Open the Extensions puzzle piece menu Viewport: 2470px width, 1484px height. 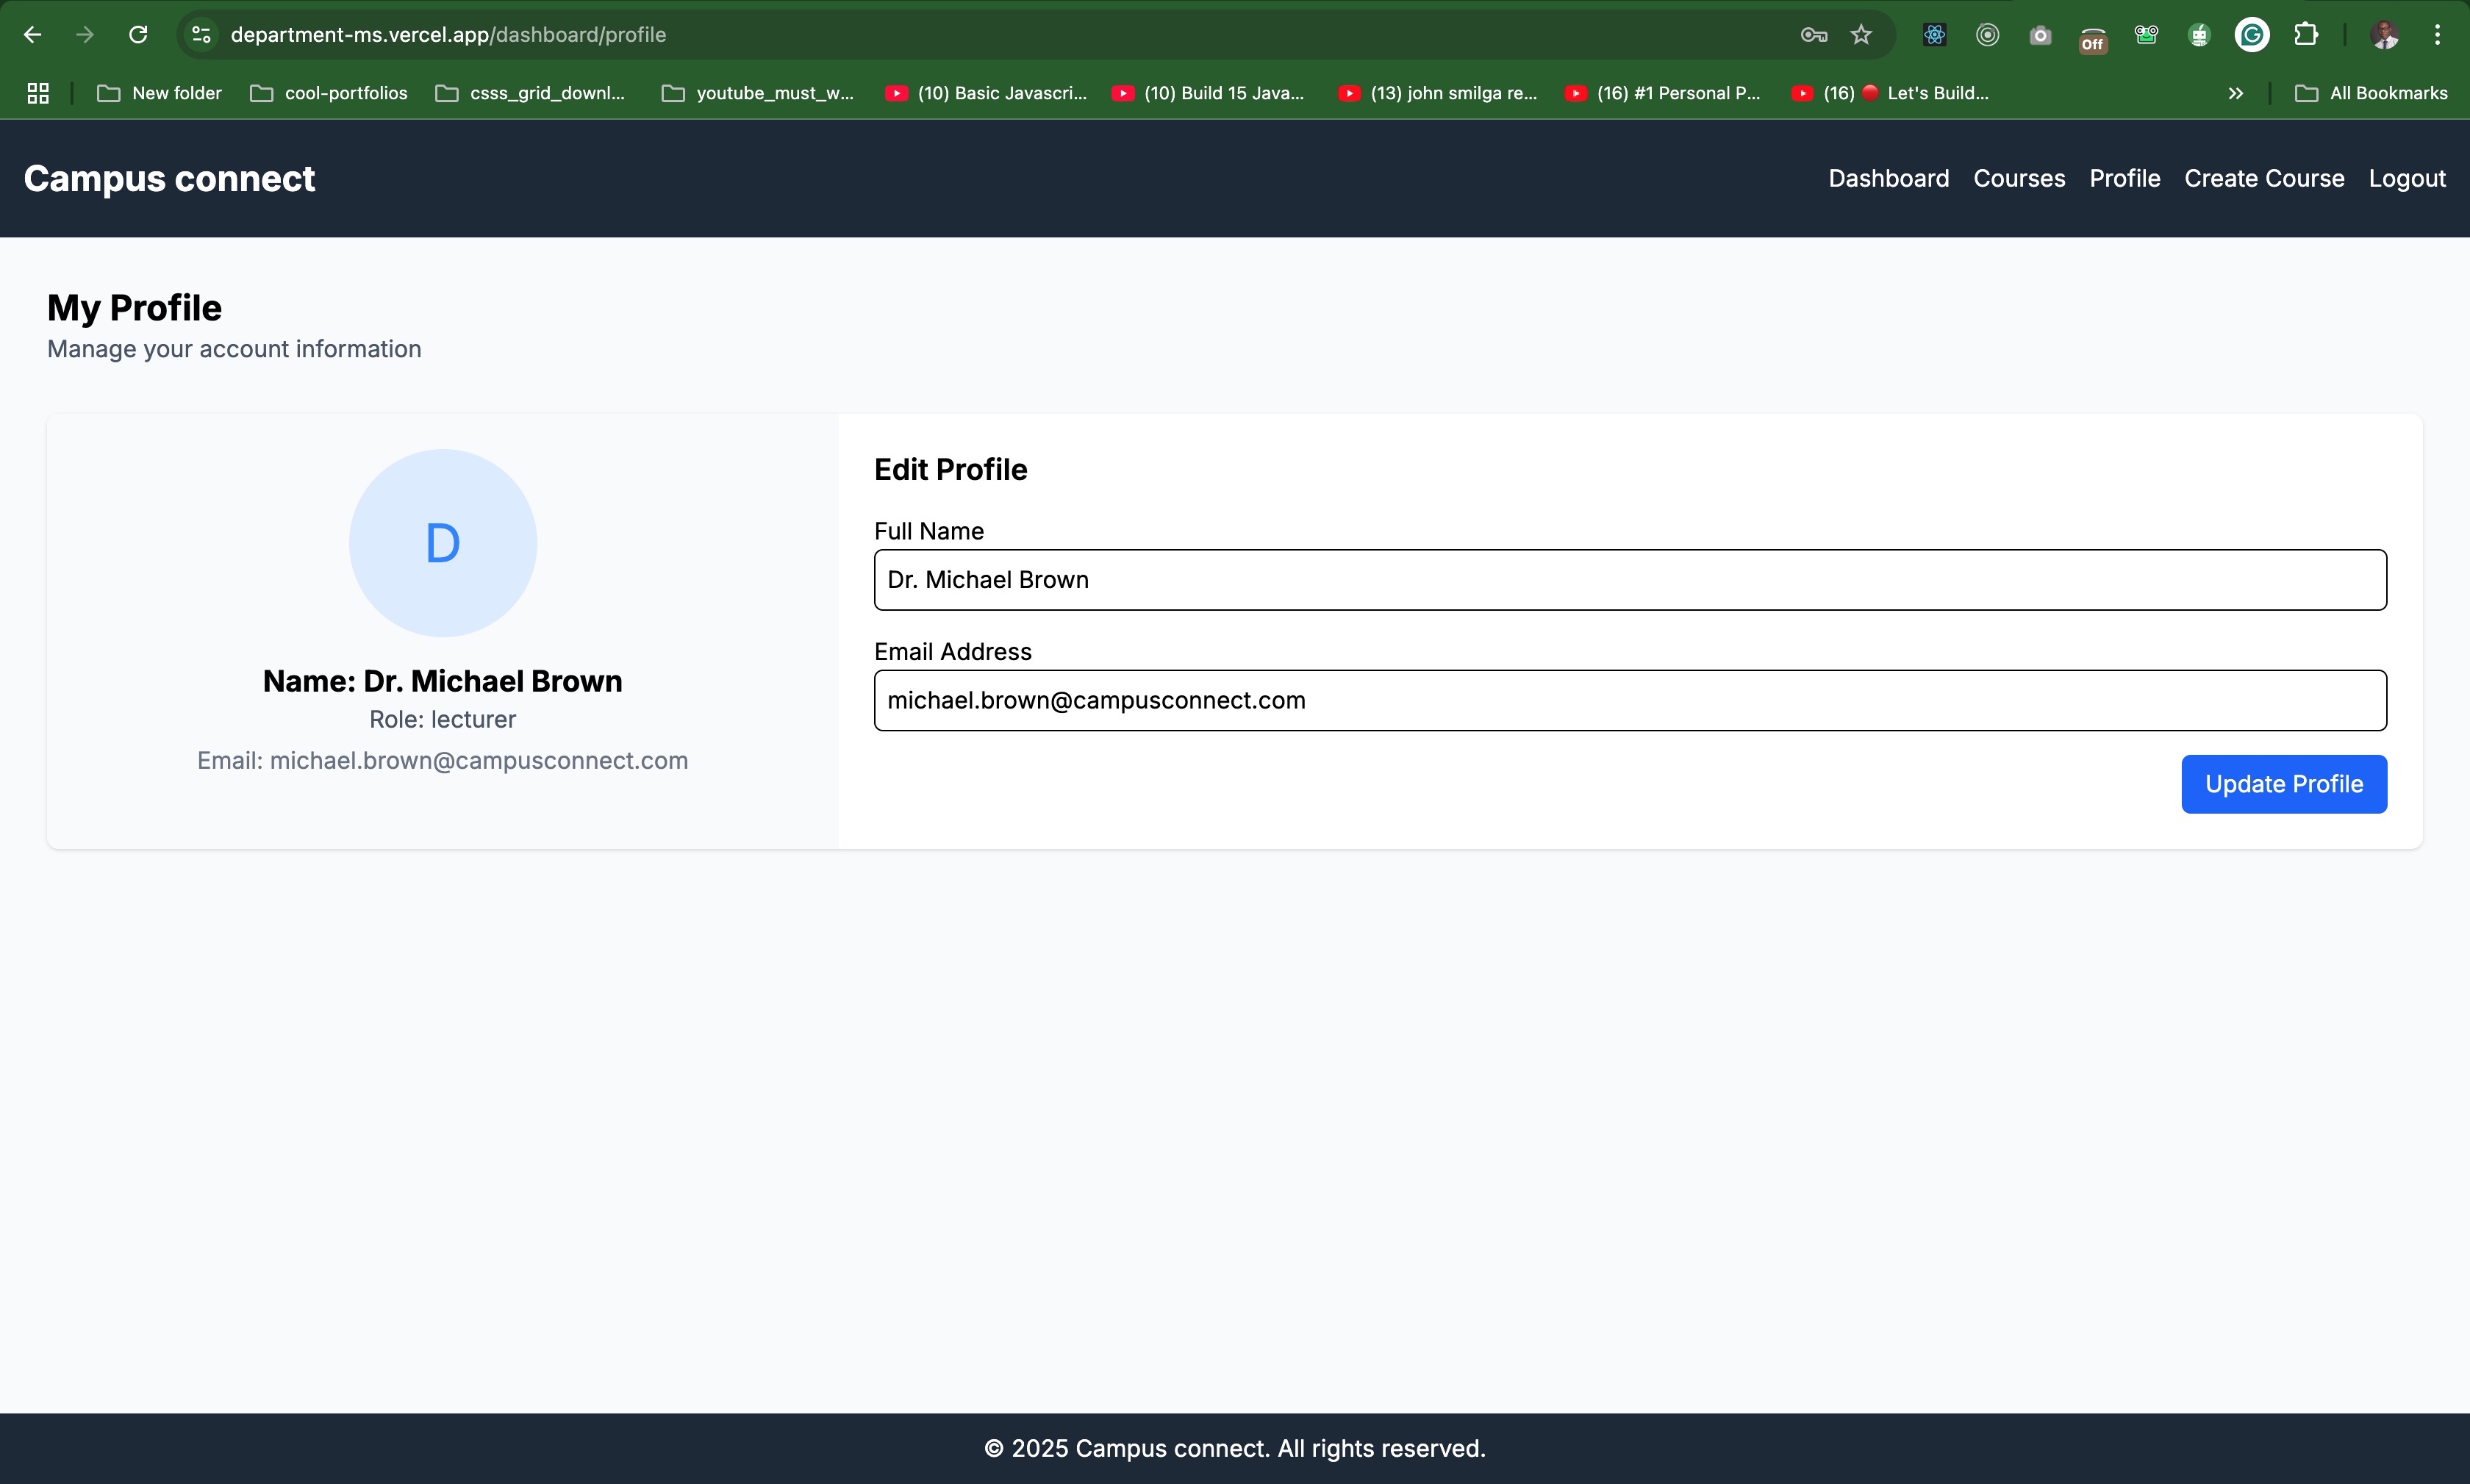coord(2306,35)
